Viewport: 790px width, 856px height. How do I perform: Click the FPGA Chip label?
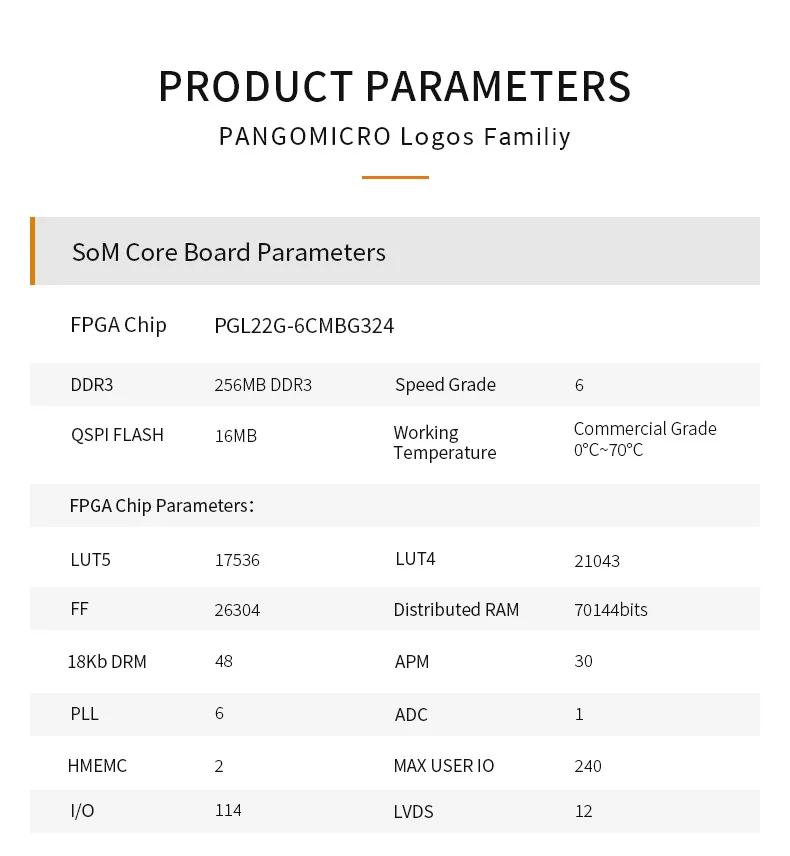[x=118, y=325]
